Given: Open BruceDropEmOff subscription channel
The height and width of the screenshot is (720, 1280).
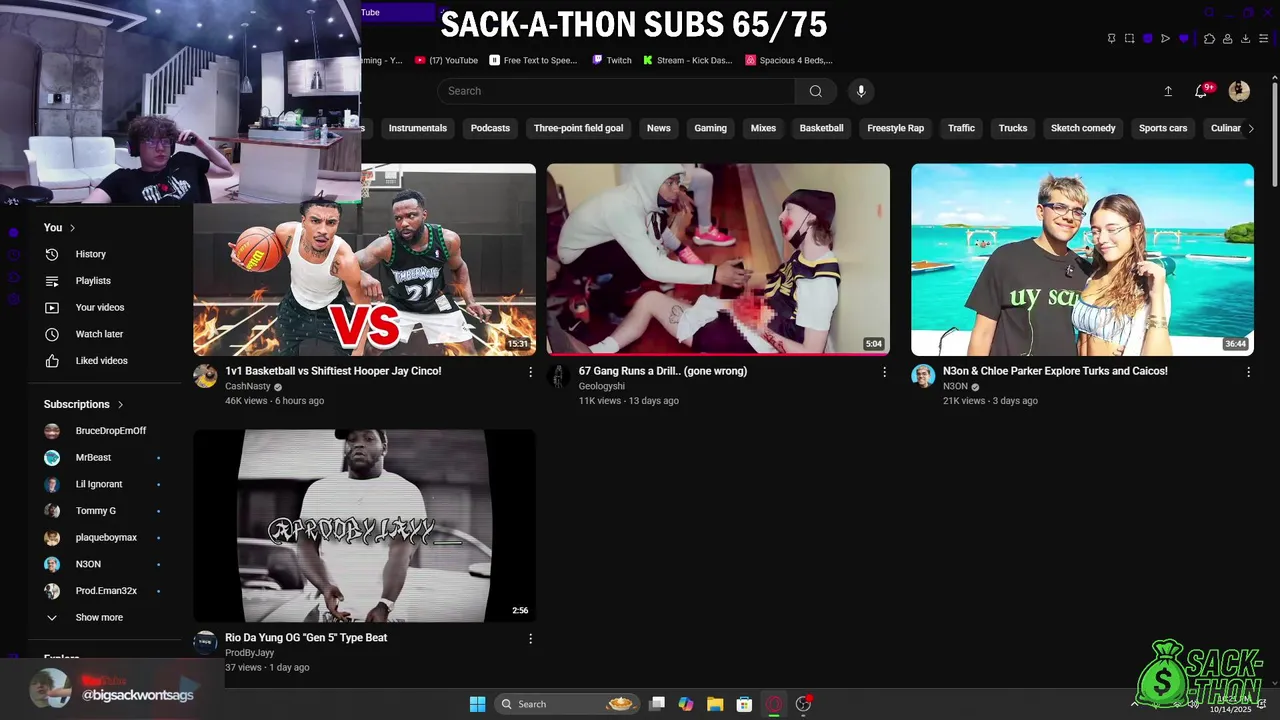Looking at the screenshot, I should pos(110,431).
